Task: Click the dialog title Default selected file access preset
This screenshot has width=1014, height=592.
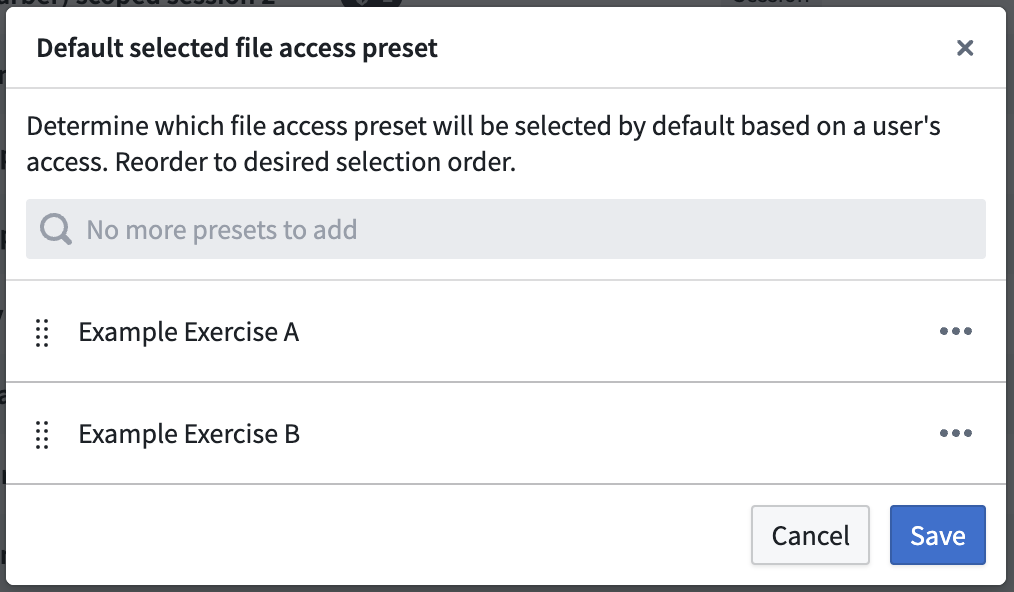Action: tap(236, 47)
